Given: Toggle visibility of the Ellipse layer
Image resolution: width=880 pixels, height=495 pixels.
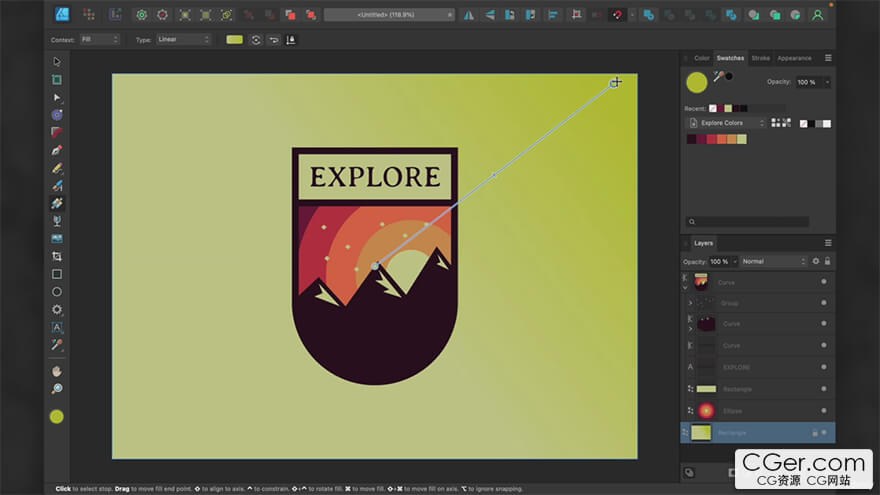Looking at the screenshot, I should point(823,410).
